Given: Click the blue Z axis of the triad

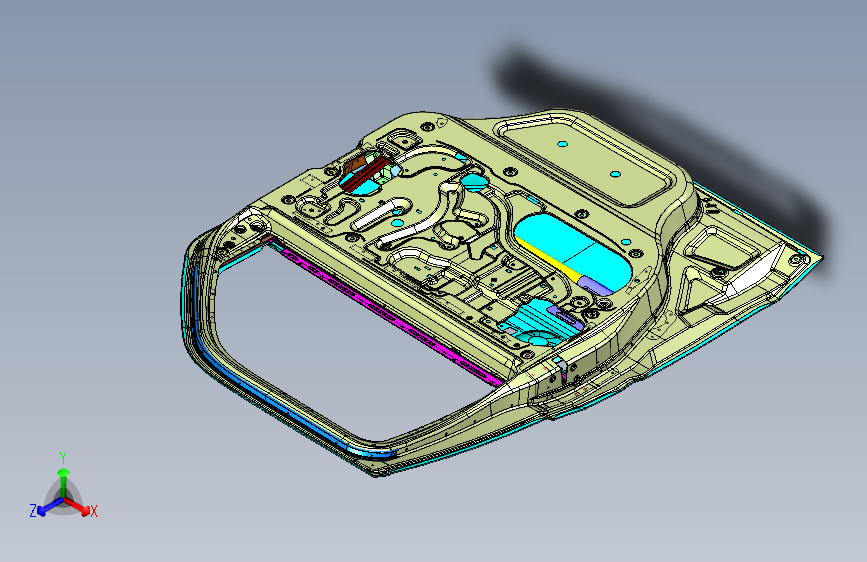Looking at the screenshot, I should click(49, 507).
